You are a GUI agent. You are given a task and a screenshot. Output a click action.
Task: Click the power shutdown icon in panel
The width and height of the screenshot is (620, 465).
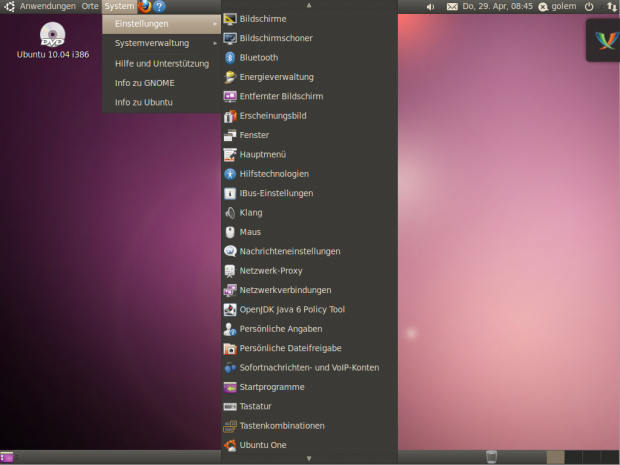click(x=589, y=6)
